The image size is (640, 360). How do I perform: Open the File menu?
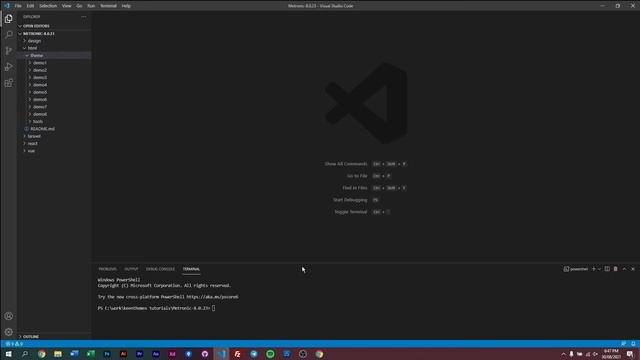(x=18, y=6)
